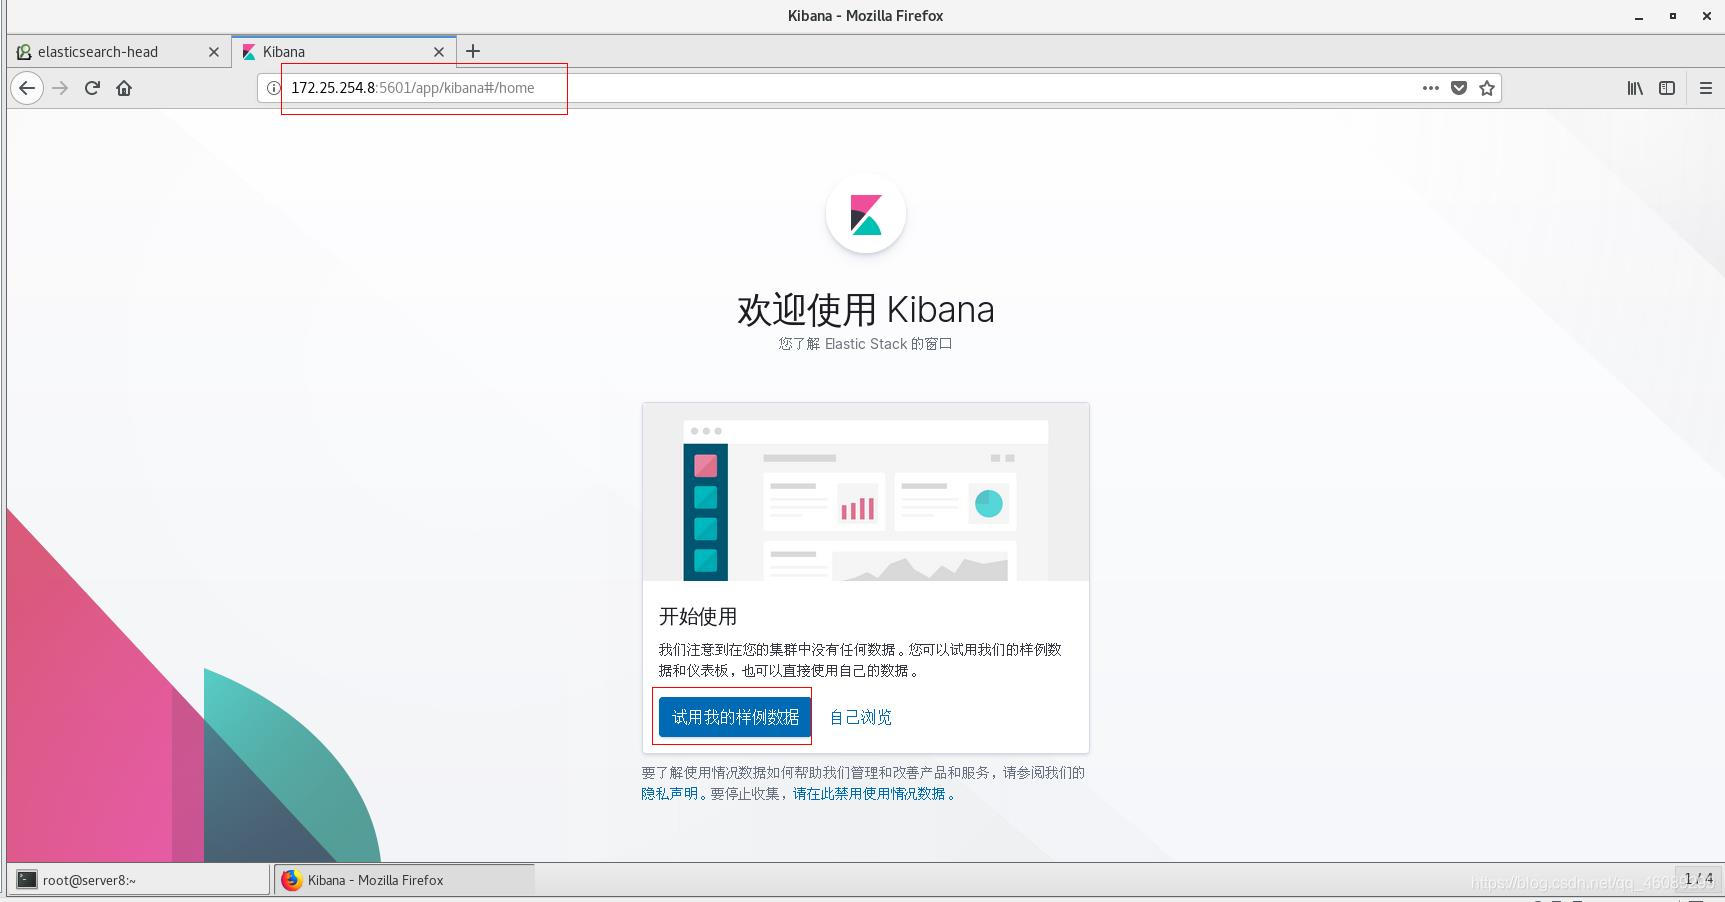Switch to root@server8 terminal in taskbar
The image size is (1725, 902).
(140, 880)
